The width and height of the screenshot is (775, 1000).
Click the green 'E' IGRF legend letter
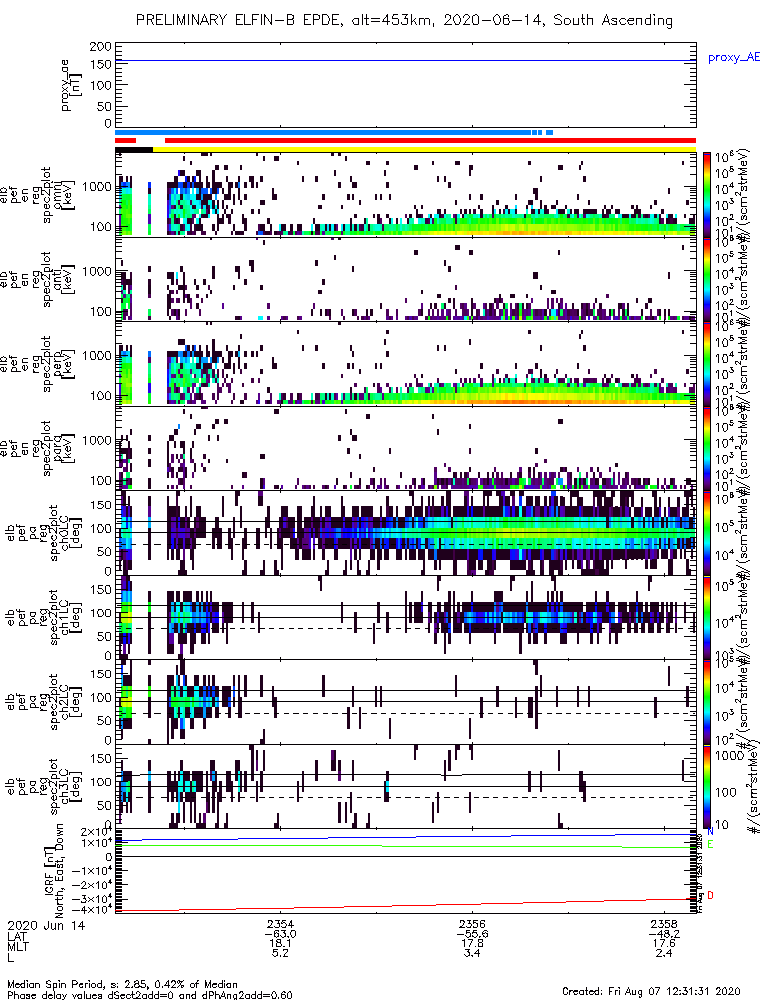click(711, 844)
